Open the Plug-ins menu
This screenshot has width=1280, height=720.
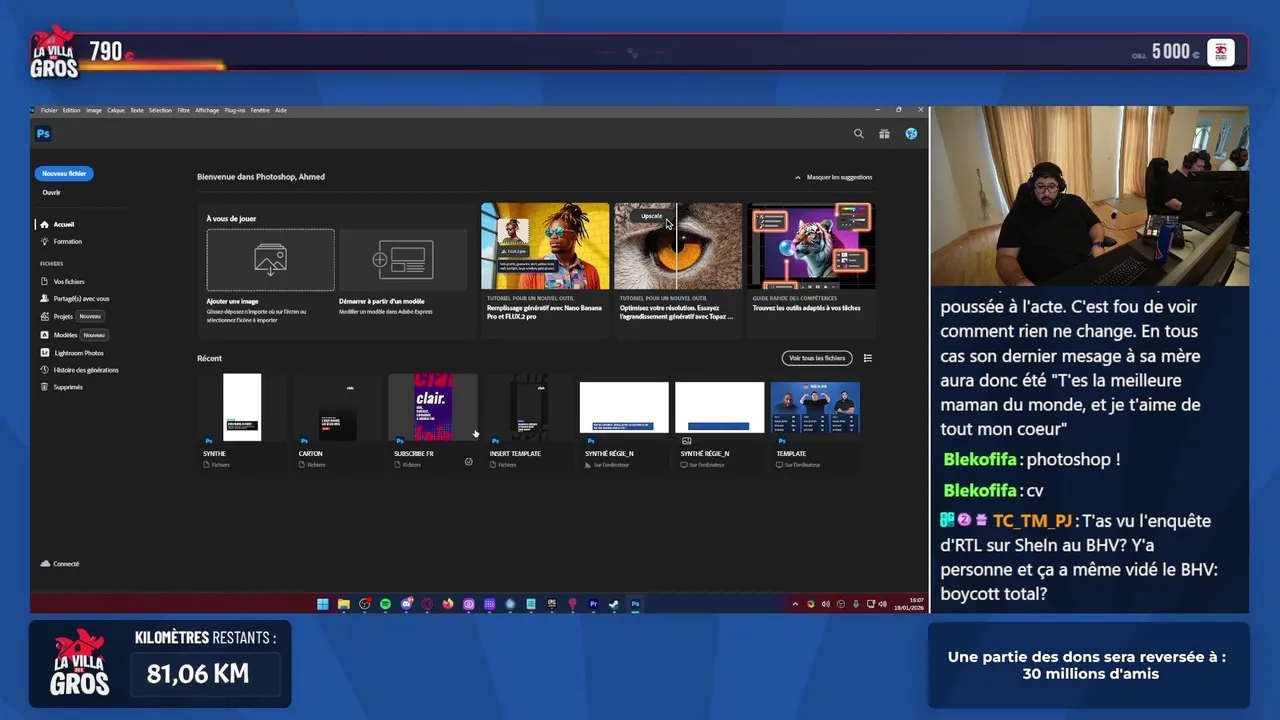click(x=235, y=110)
